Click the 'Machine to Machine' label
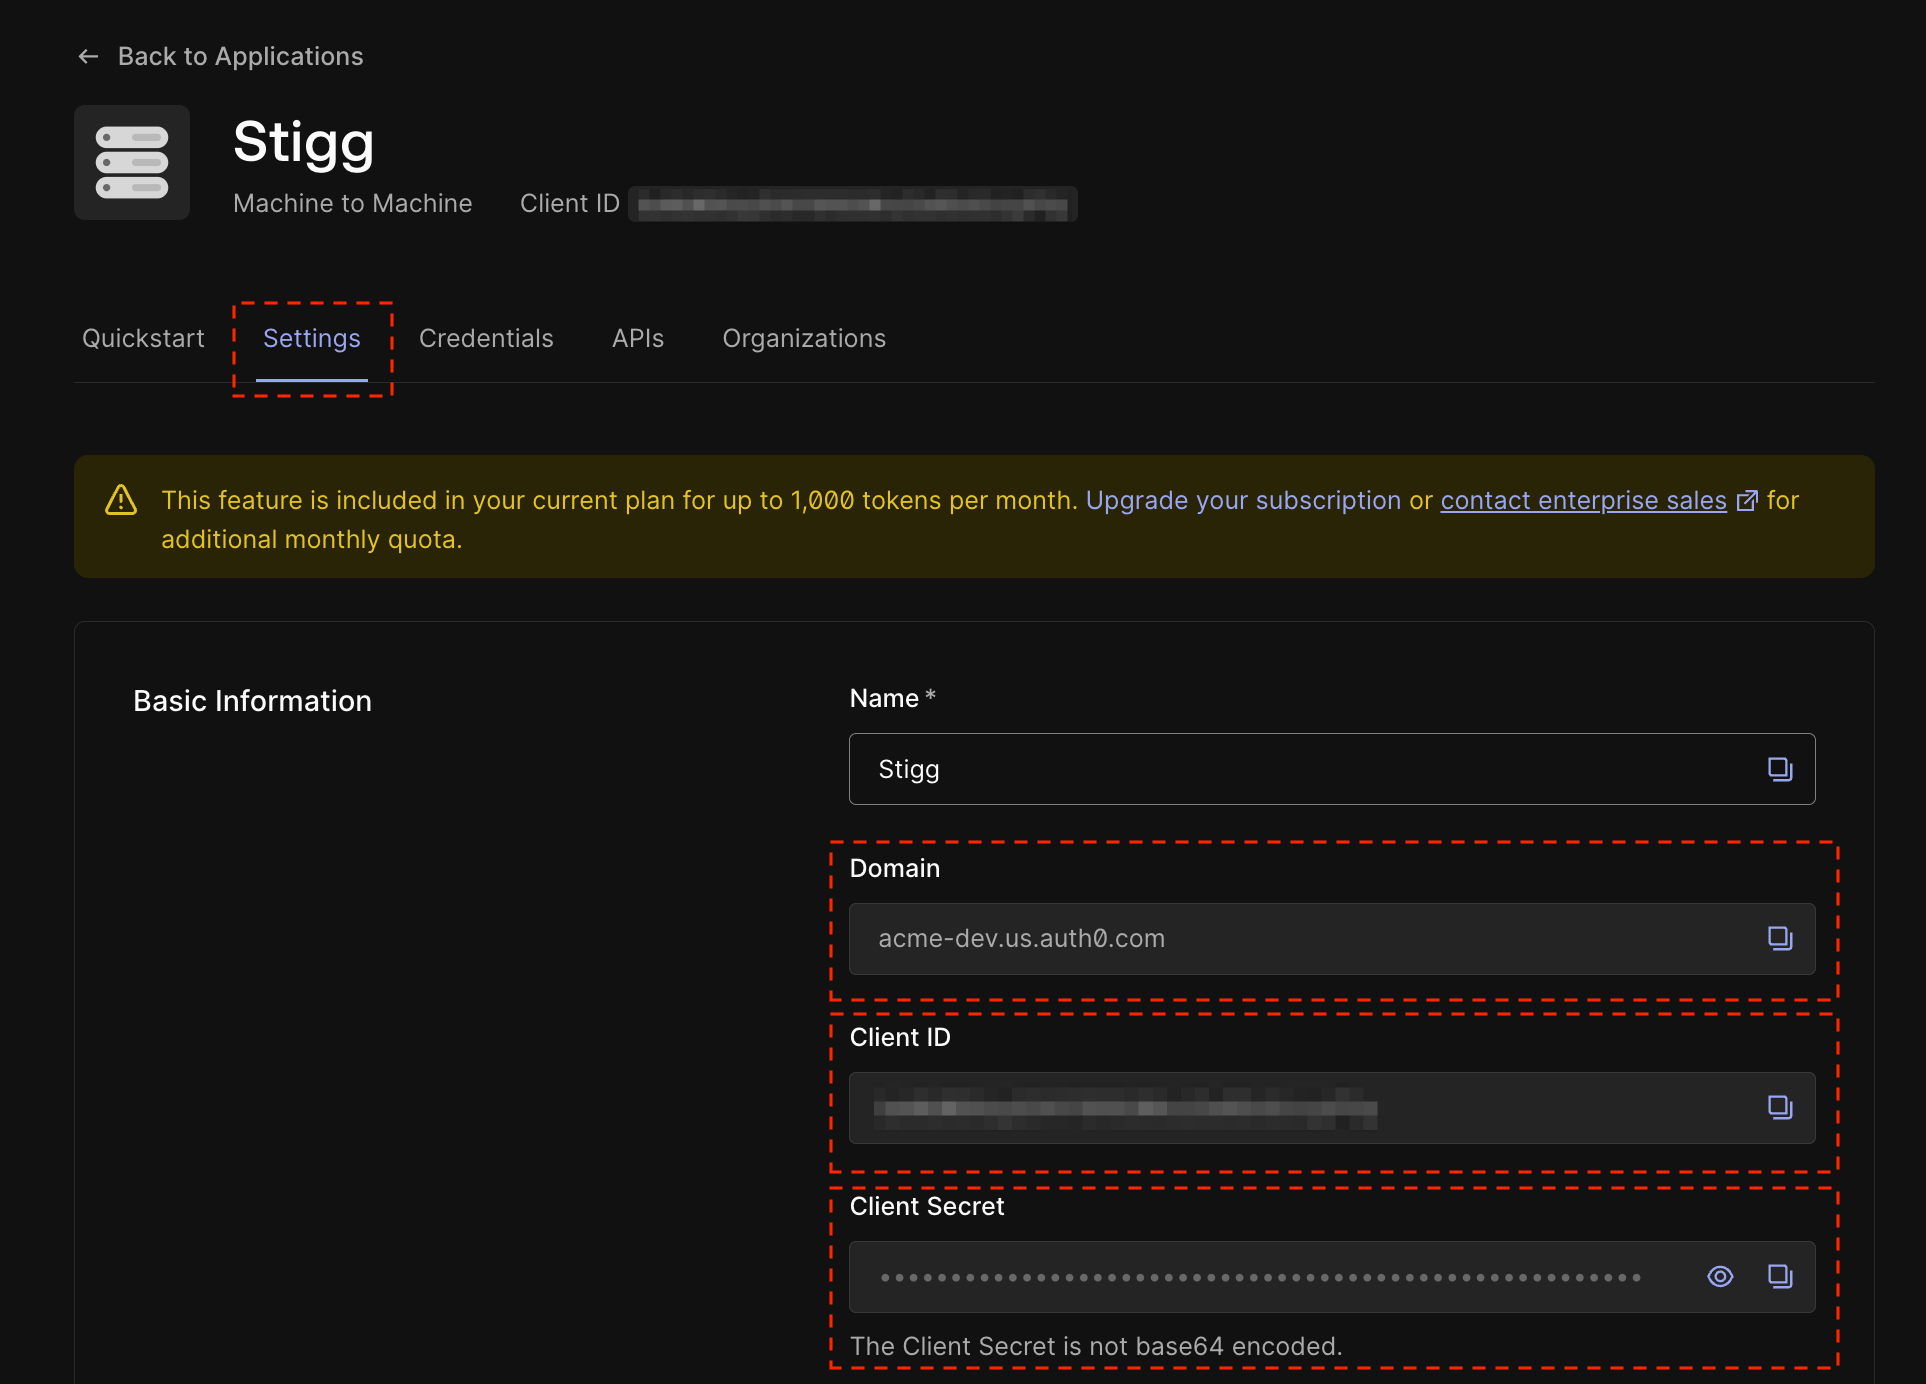The image size is (1926, 1384). tap(352, 204)
